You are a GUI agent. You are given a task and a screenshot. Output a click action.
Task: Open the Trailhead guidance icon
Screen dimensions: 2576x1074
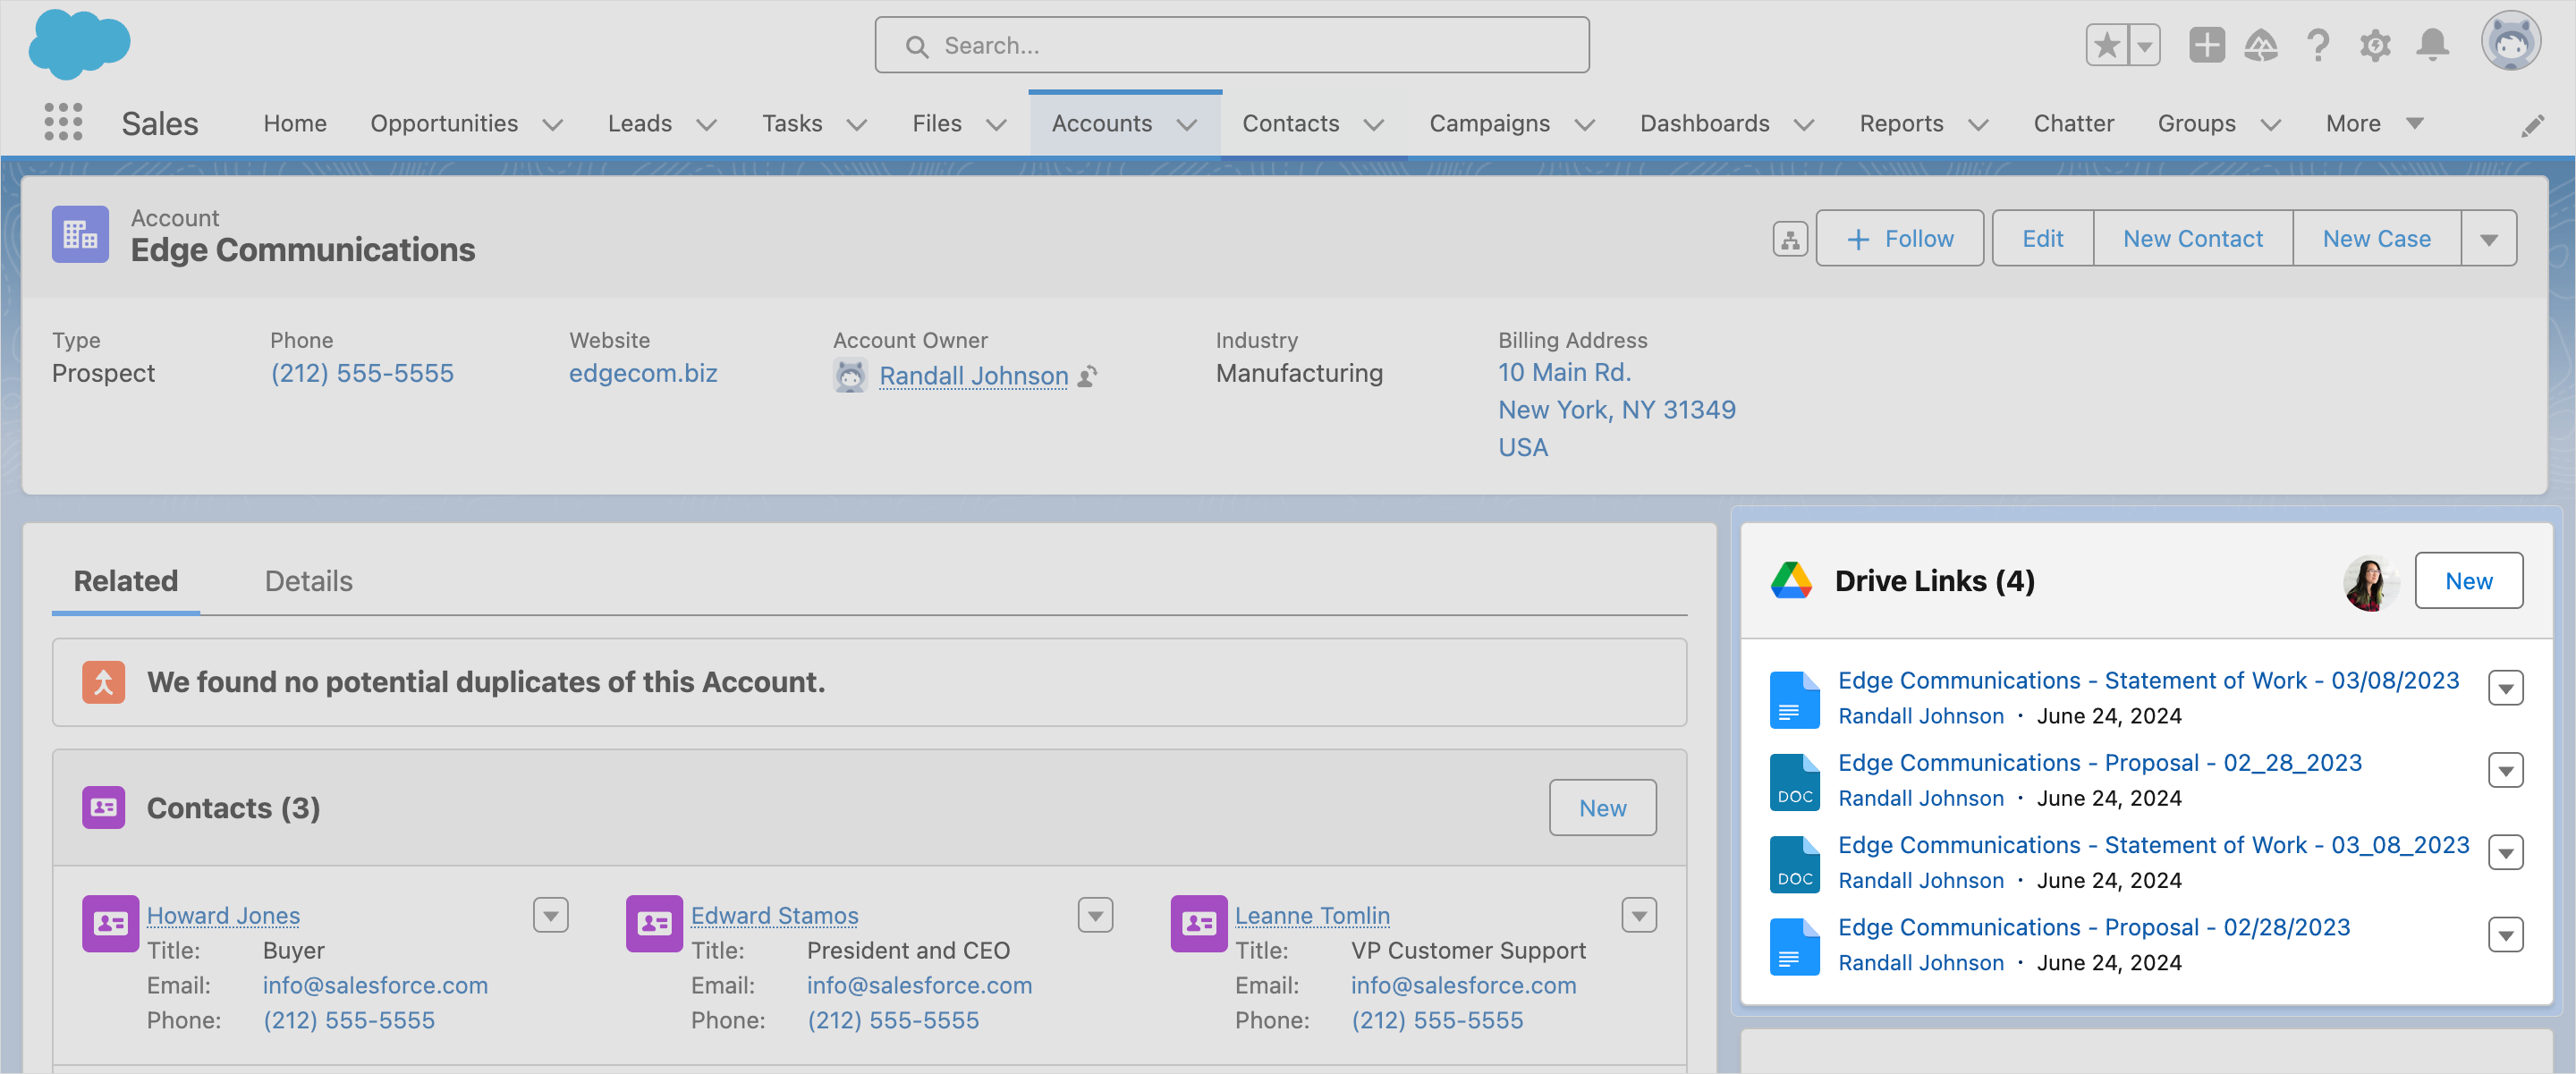click(x=2261, y=45)
